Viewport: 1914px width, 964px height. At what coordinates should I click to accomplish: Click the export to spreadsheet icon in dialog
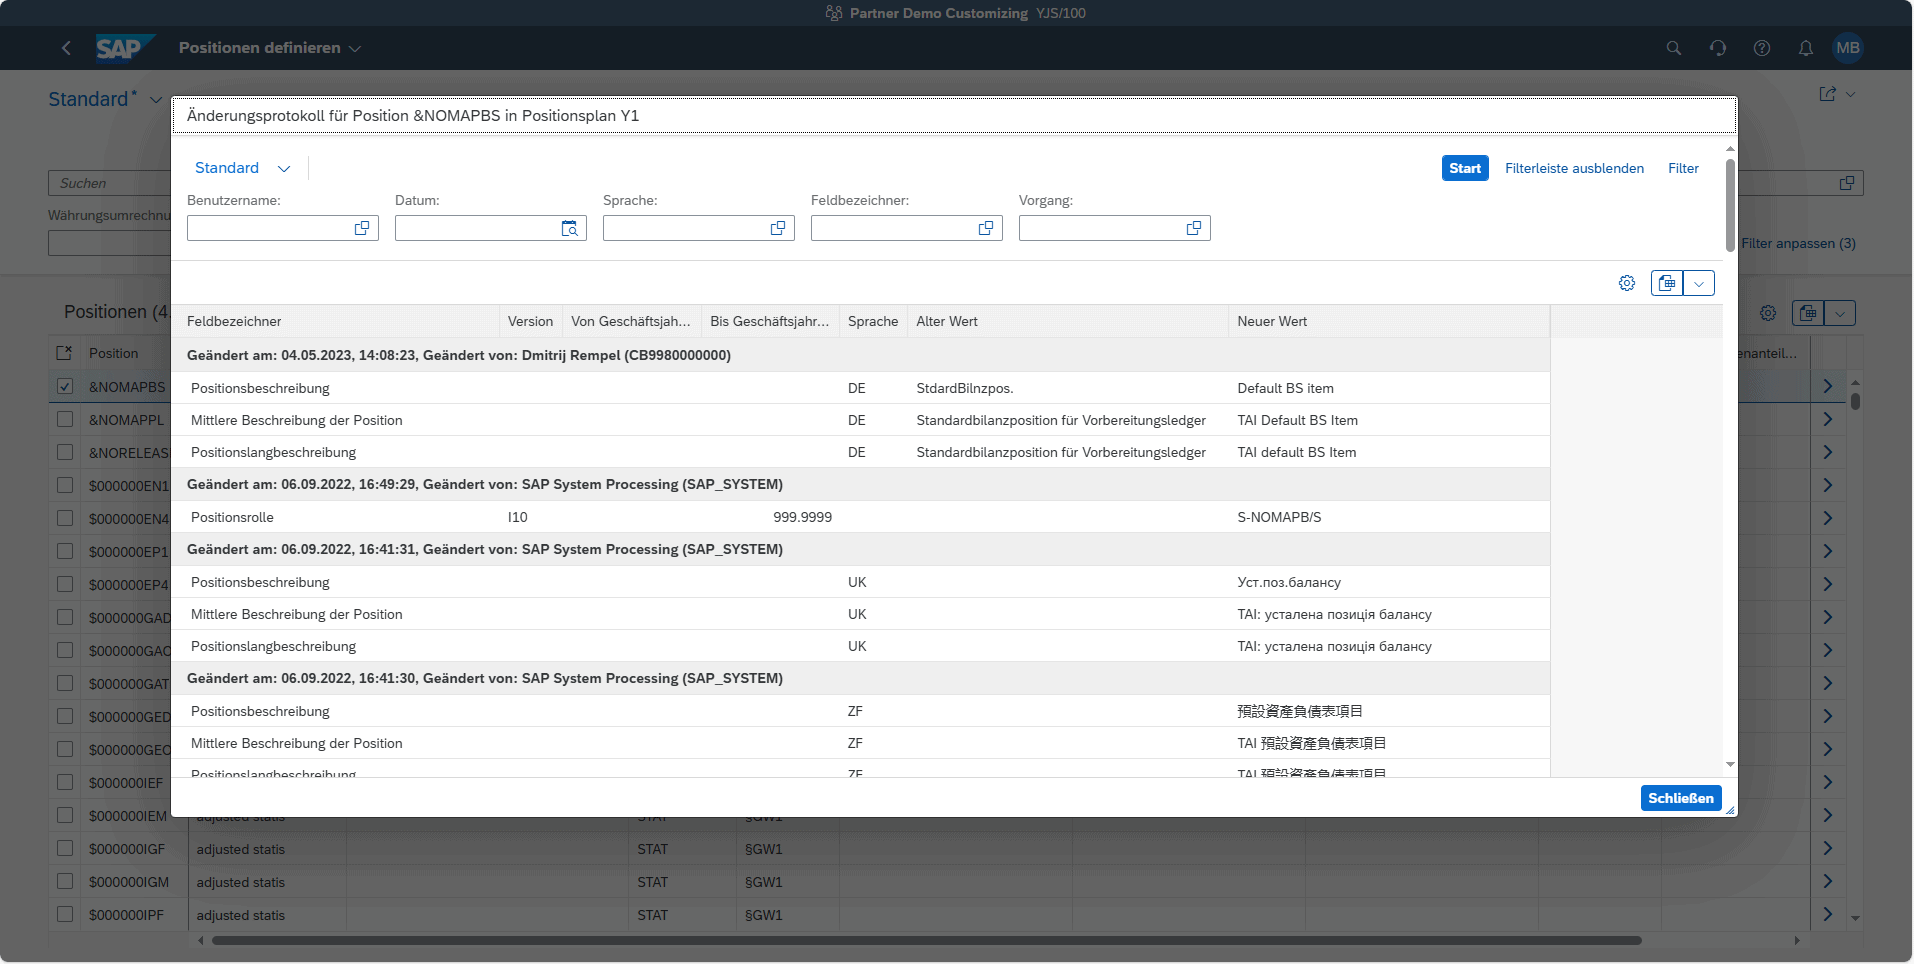(x=1667, y=283)
